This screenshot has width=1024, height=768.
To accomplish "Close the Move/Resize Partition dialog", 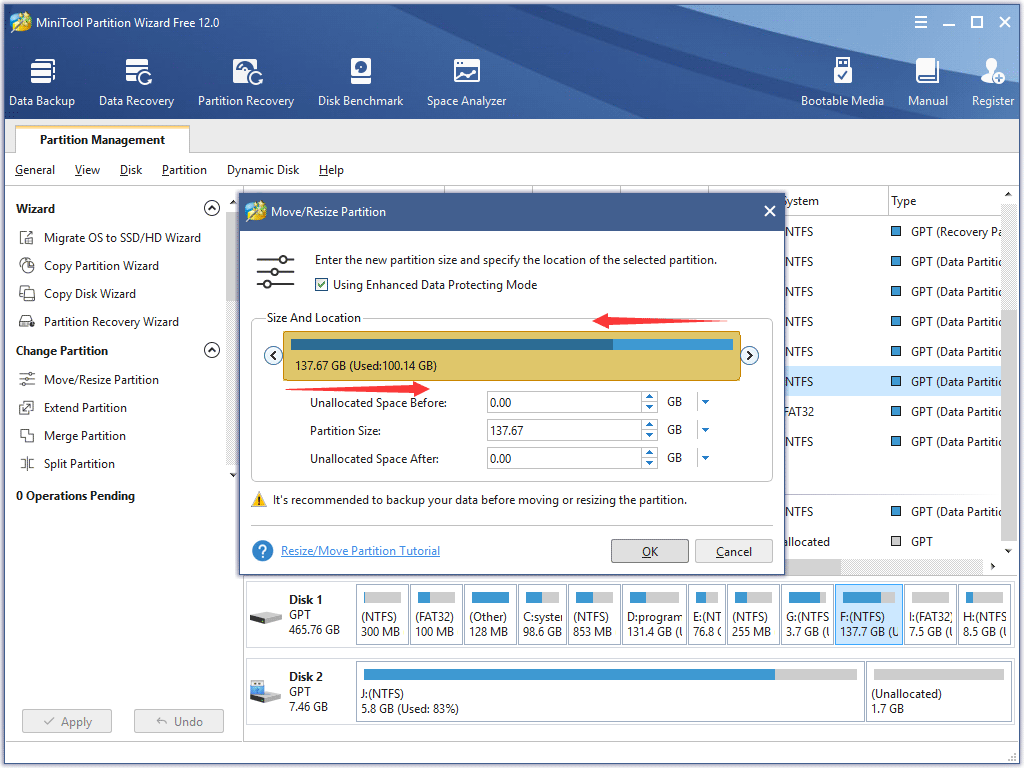I will [770, 212].
